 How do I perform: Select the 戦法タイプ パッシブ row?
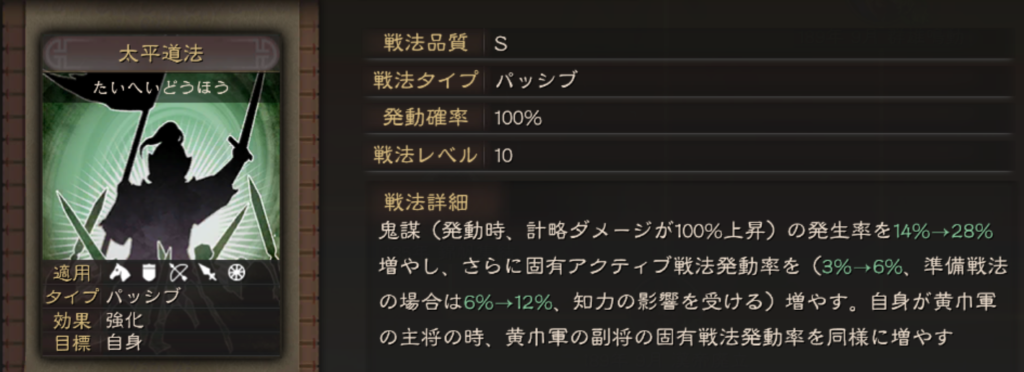click(690, 81)
